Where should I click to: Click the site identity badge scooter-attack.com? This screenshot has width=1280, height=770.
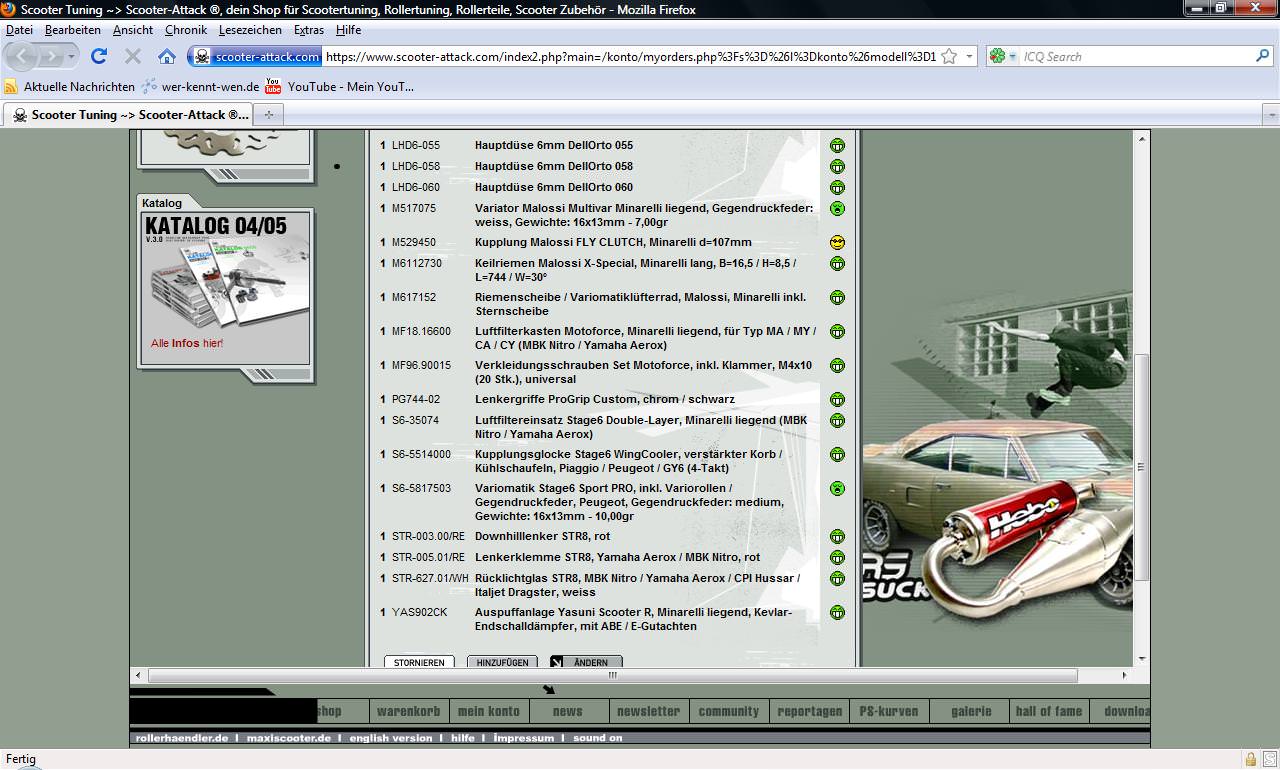[257, 56]
